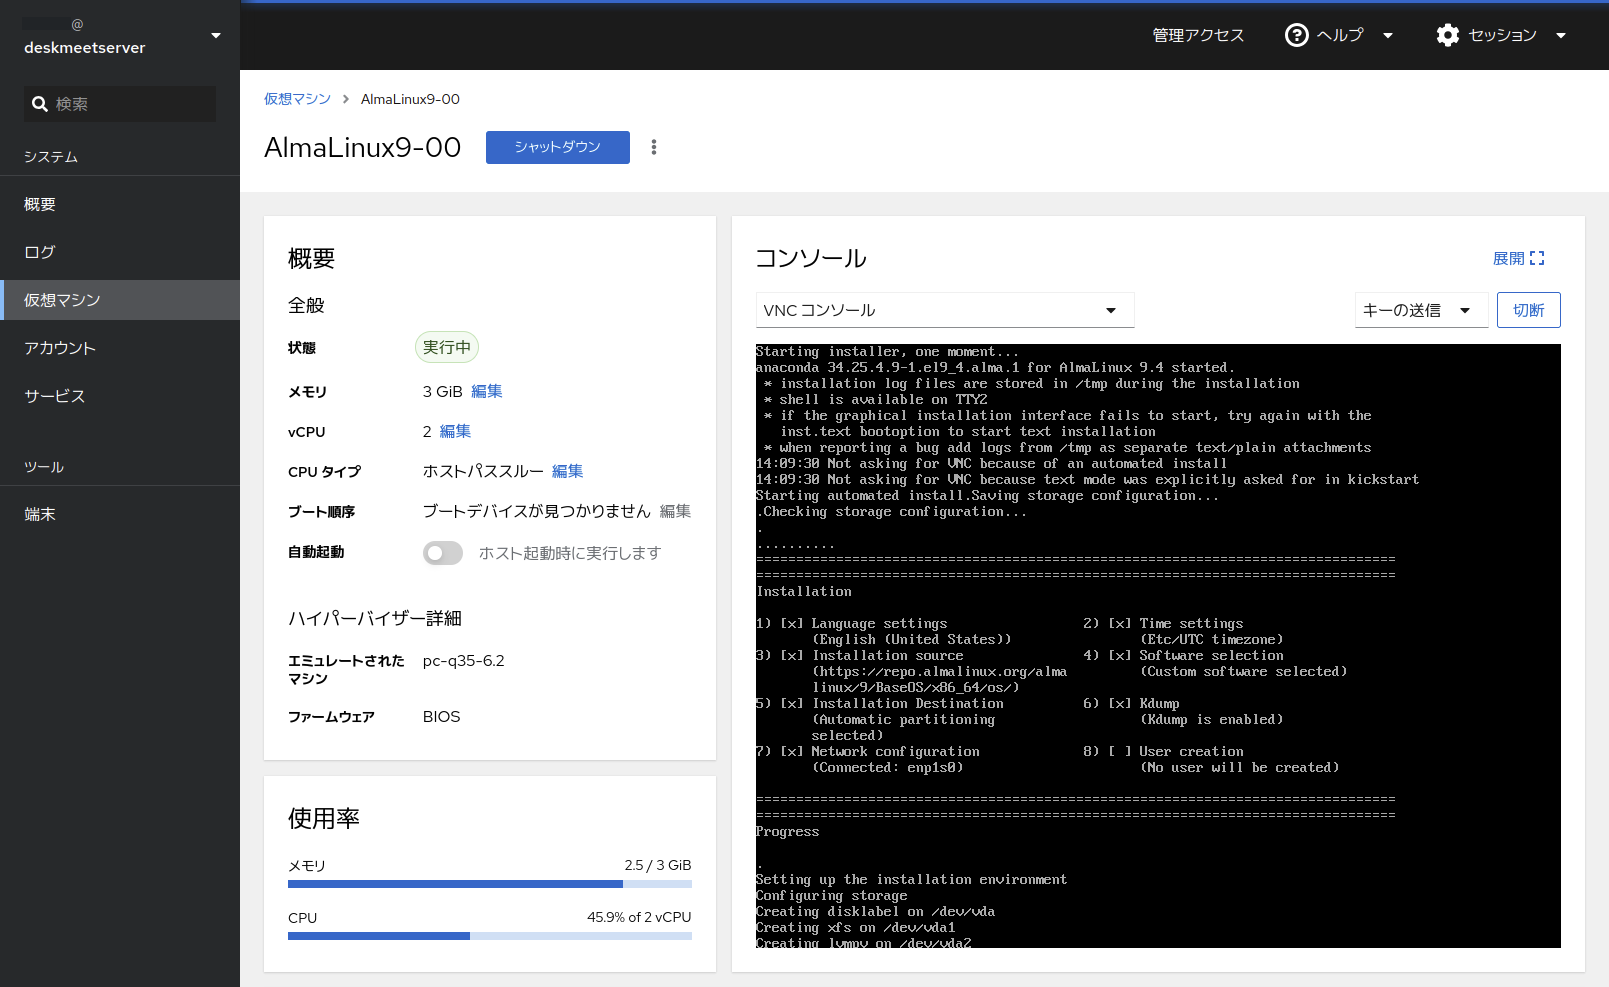Click the ハイパーバイザー詳細 heading

click(375, 618)
